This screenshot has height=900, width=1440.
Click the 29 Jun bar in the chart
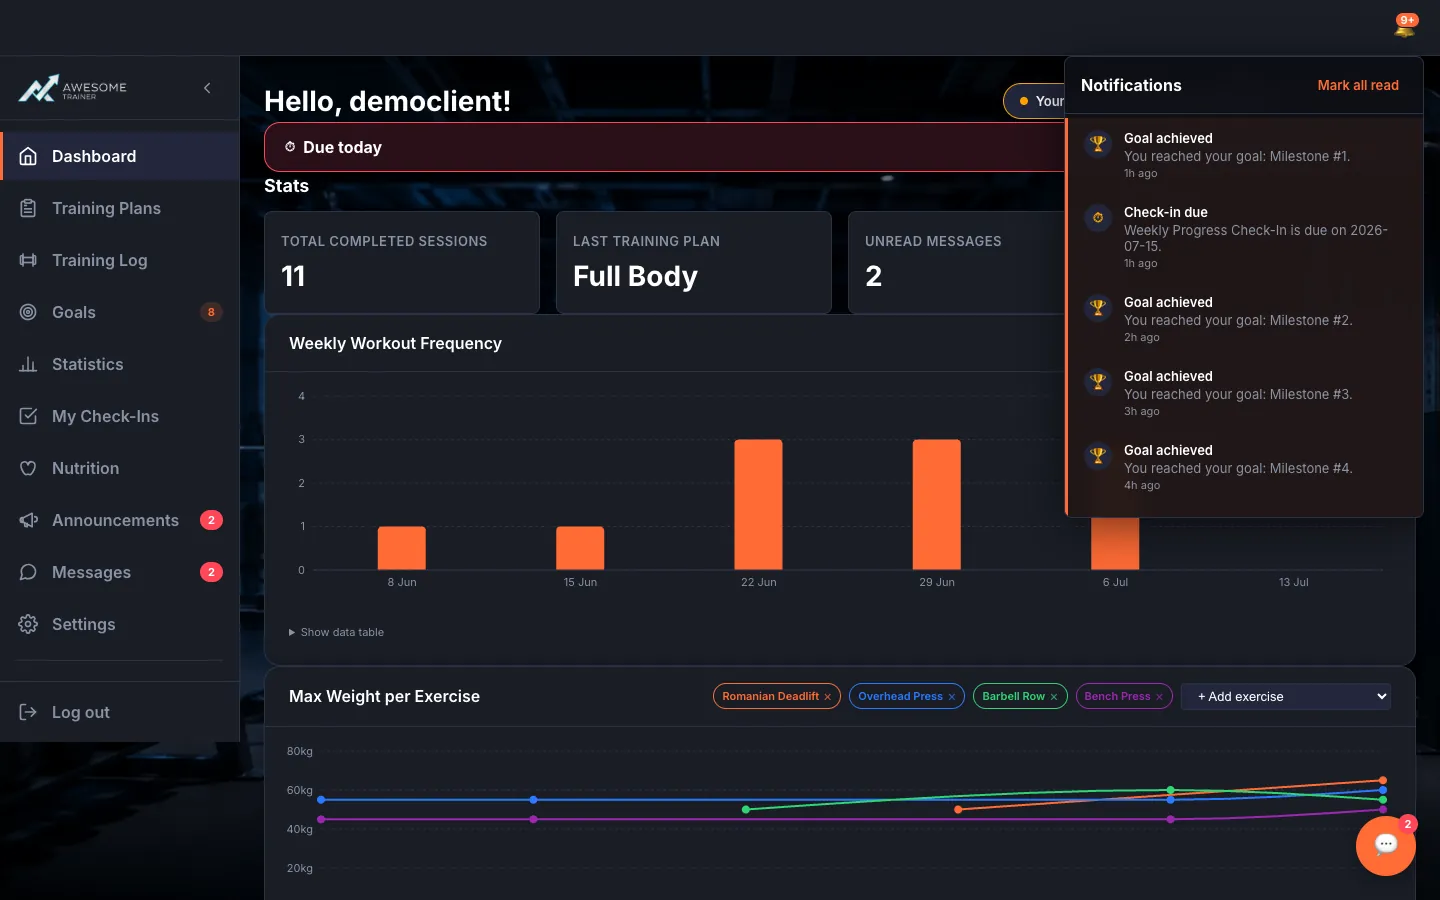point(937,505)
